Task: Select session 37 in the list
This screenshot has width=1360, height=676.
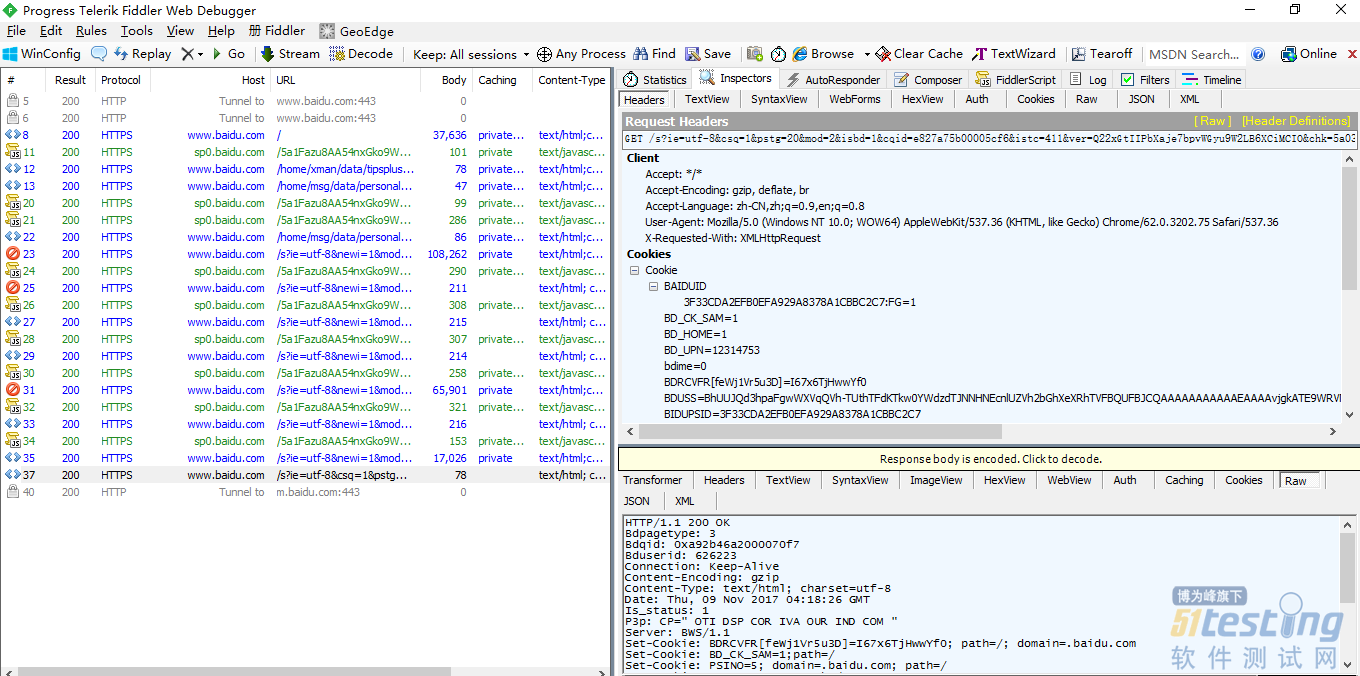Action: tap(305, 475)
